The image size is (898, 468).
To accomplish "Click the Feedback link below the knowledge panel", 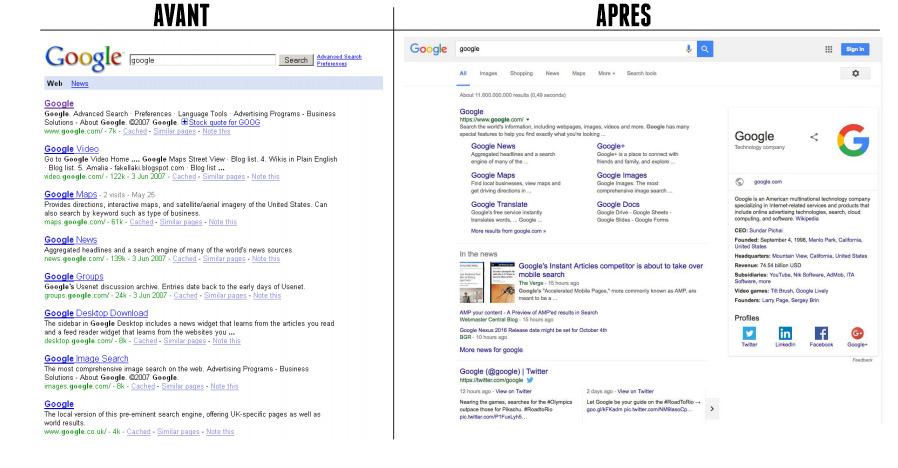I will pyautogui.click(x=862, y=360).
